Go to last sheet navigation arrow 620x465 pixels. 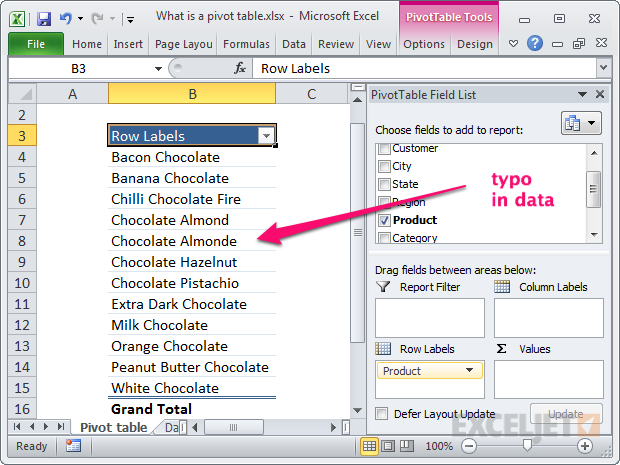(x=61, y=427)
